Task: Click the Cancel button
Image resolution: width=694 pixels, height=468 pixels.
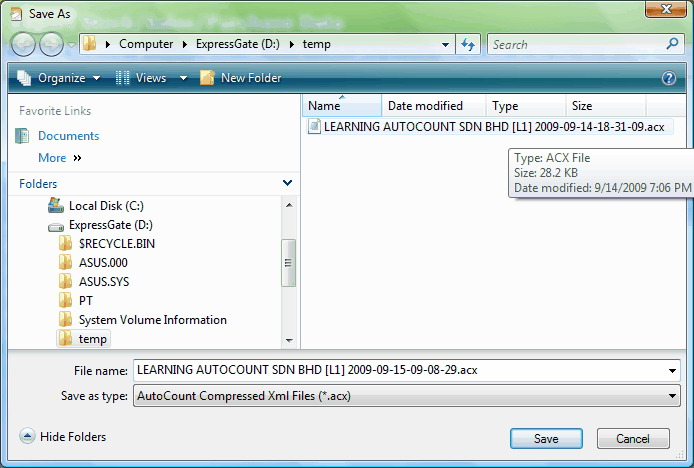Action: pos(633,438)
